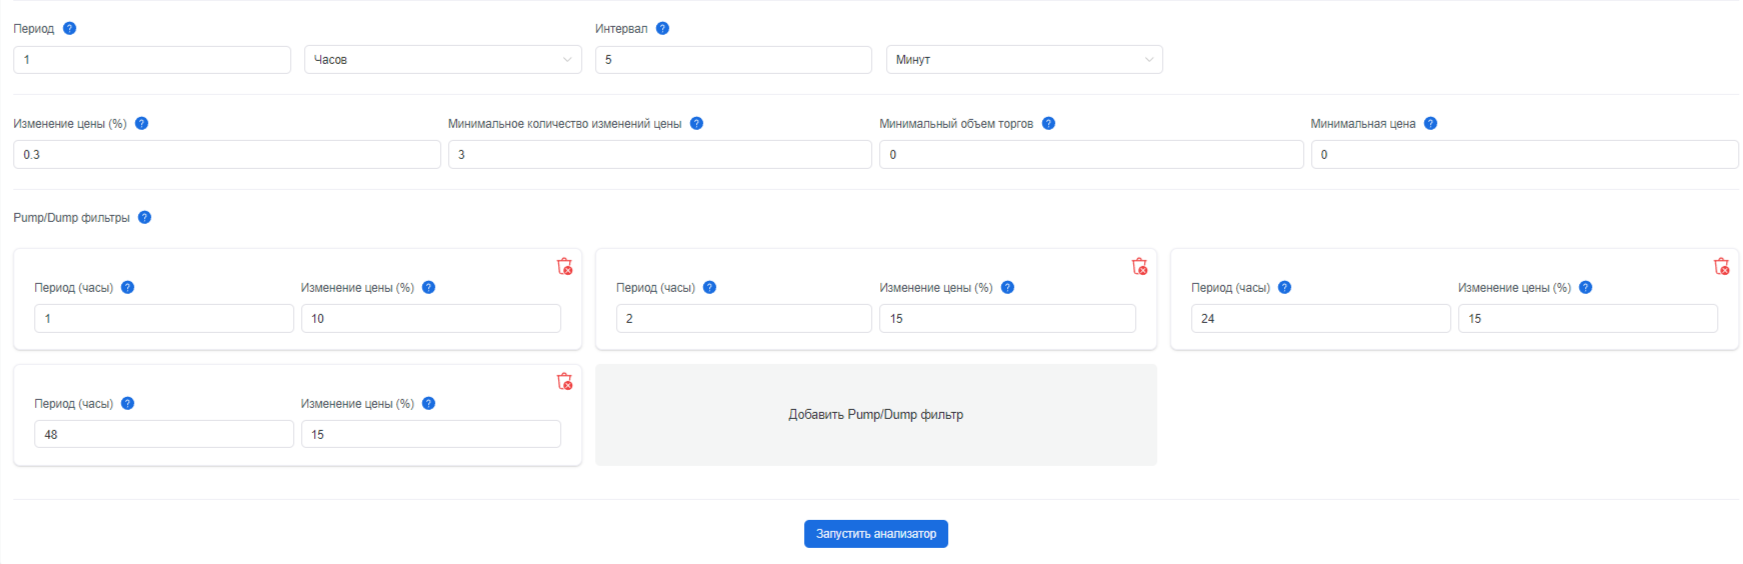The height and width of the screenshot is (564, 1743).
Task: Click the Минимальный объем торгов input
Action: click(1091, 154)
